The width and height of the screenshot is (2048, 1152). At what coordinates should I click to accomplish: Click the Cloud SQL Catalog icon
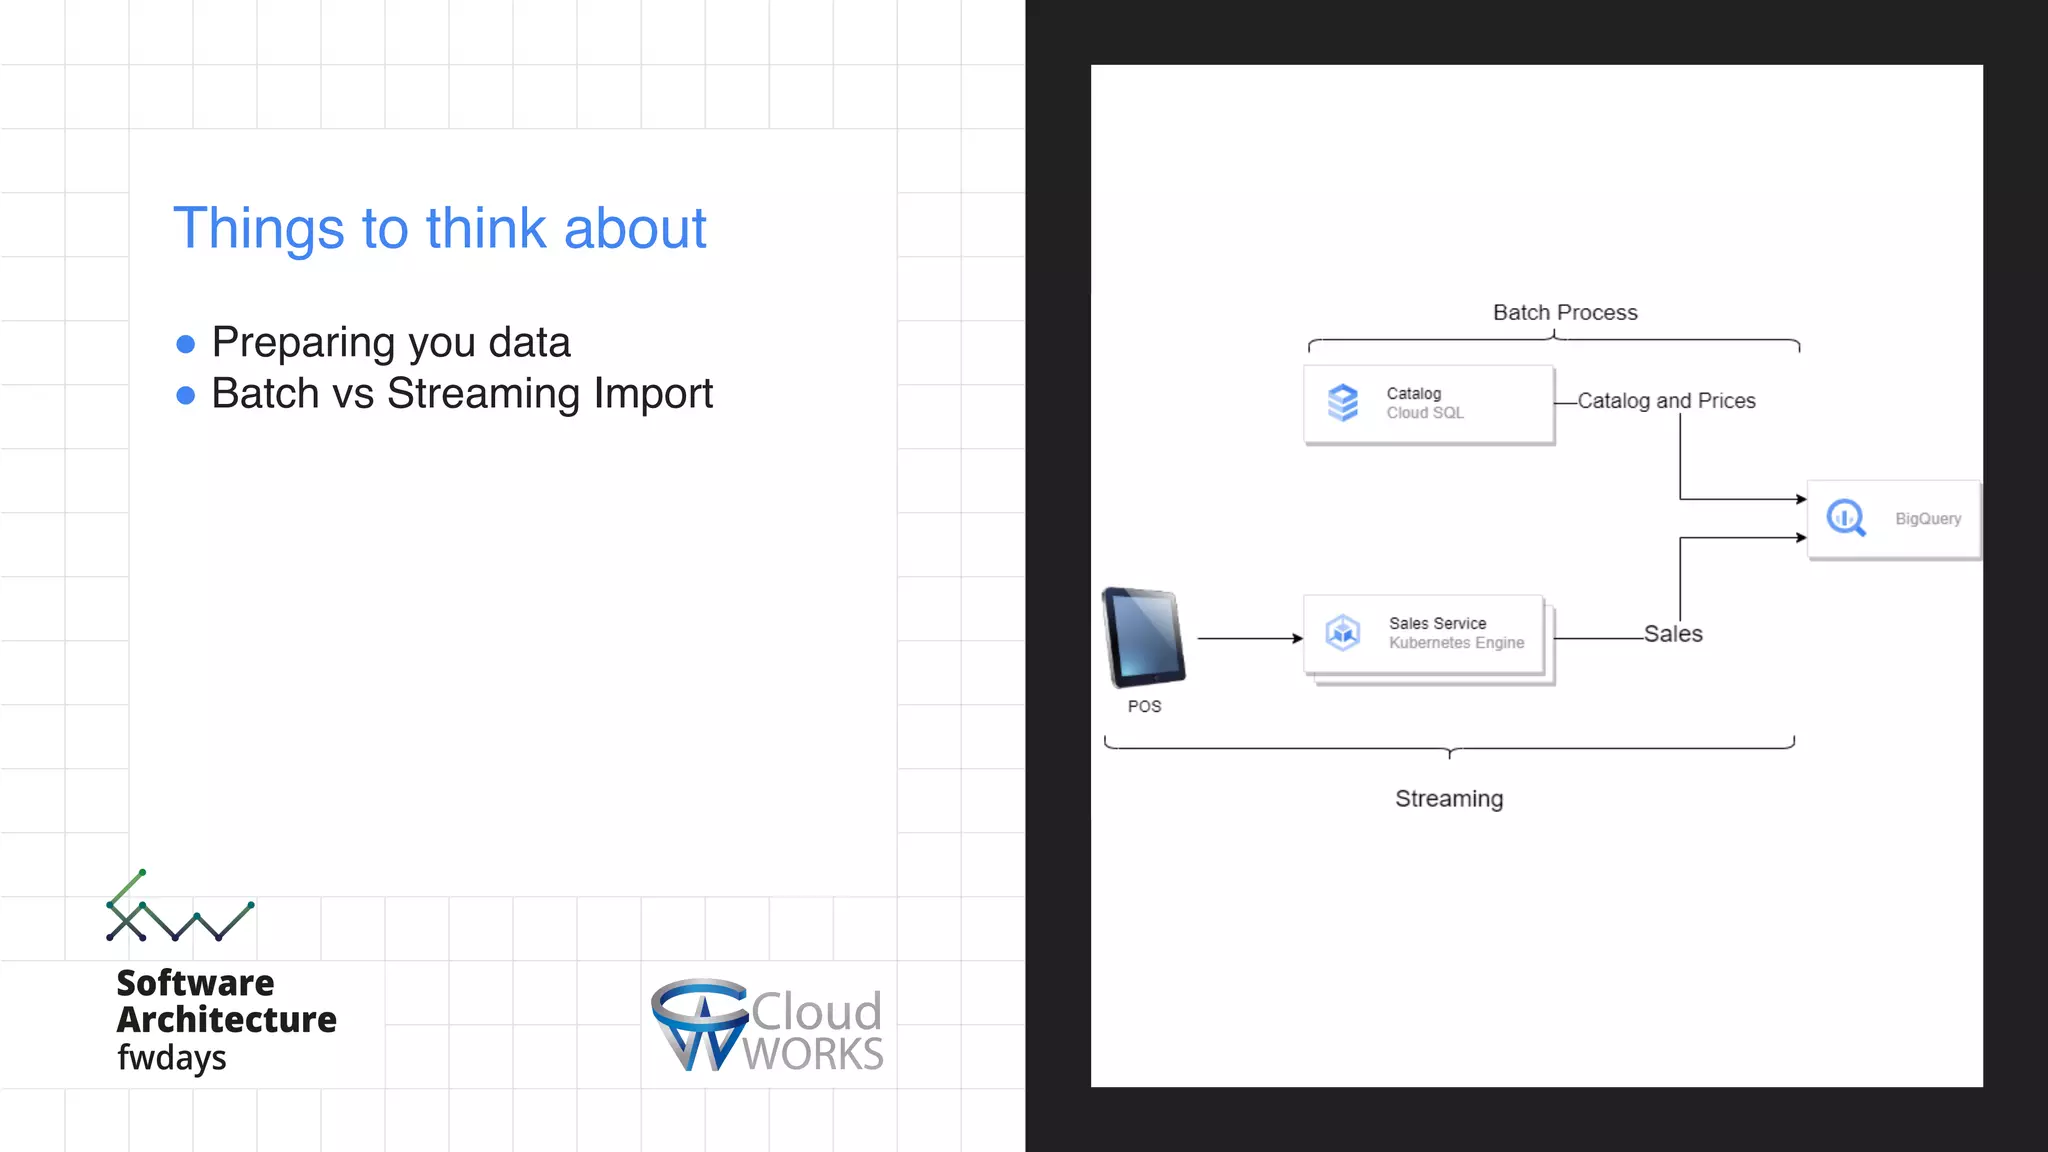1342,403
